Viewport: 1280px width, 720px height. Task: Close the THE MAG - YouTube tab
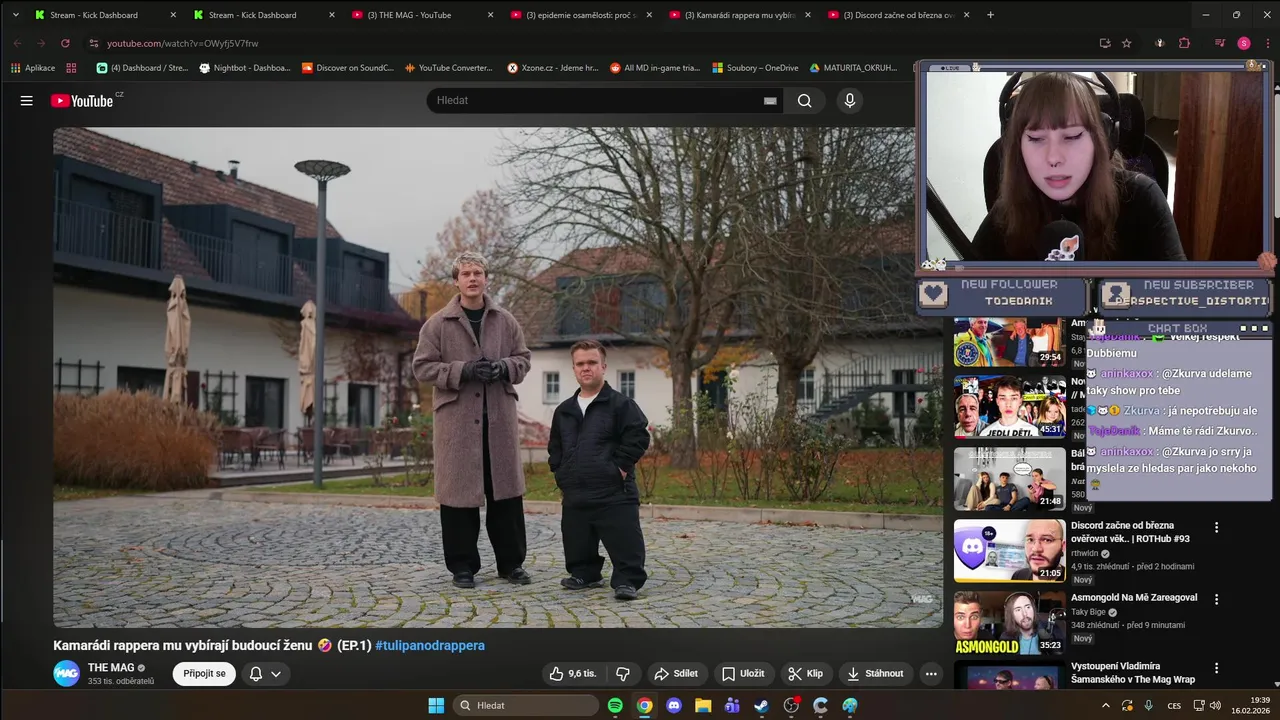coord(490,15)
